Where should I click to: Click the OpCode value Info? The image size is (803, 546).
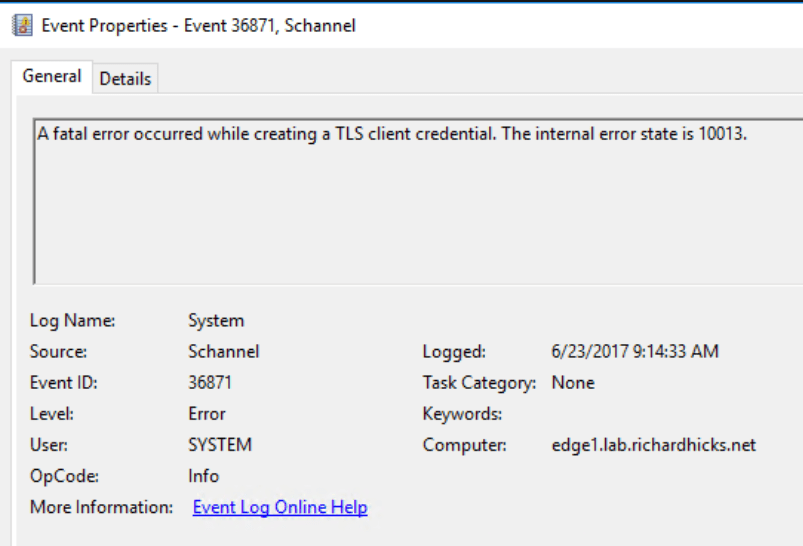coord(204,475)
